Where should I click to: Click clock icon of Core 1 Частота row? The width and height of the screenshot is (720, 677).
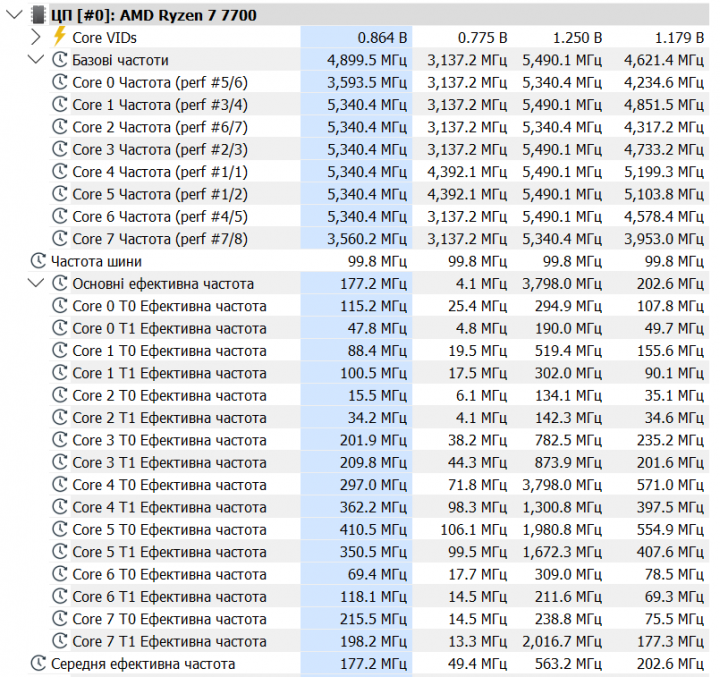(x=60, y=104)
